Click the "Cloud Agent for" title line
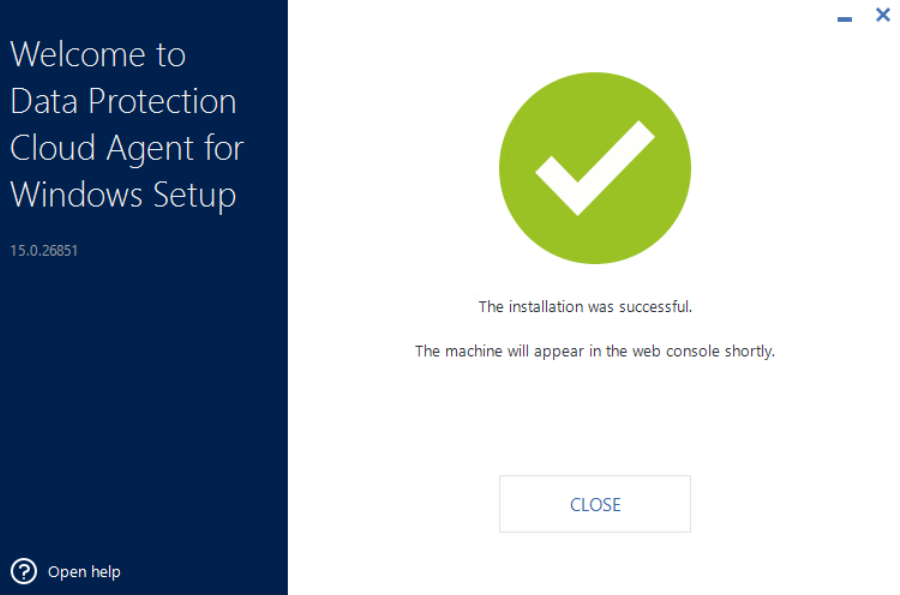 click(x=127, y=148)
